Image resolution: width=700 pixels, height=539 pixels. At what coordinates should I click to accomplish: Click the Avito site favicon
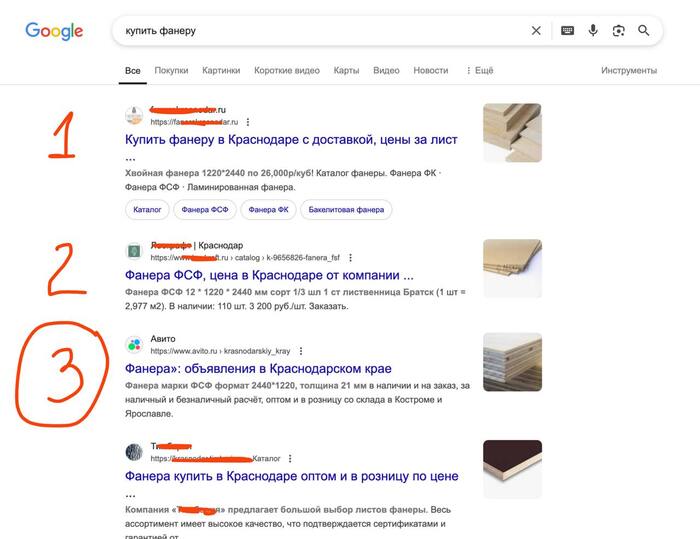click(134, 345)
